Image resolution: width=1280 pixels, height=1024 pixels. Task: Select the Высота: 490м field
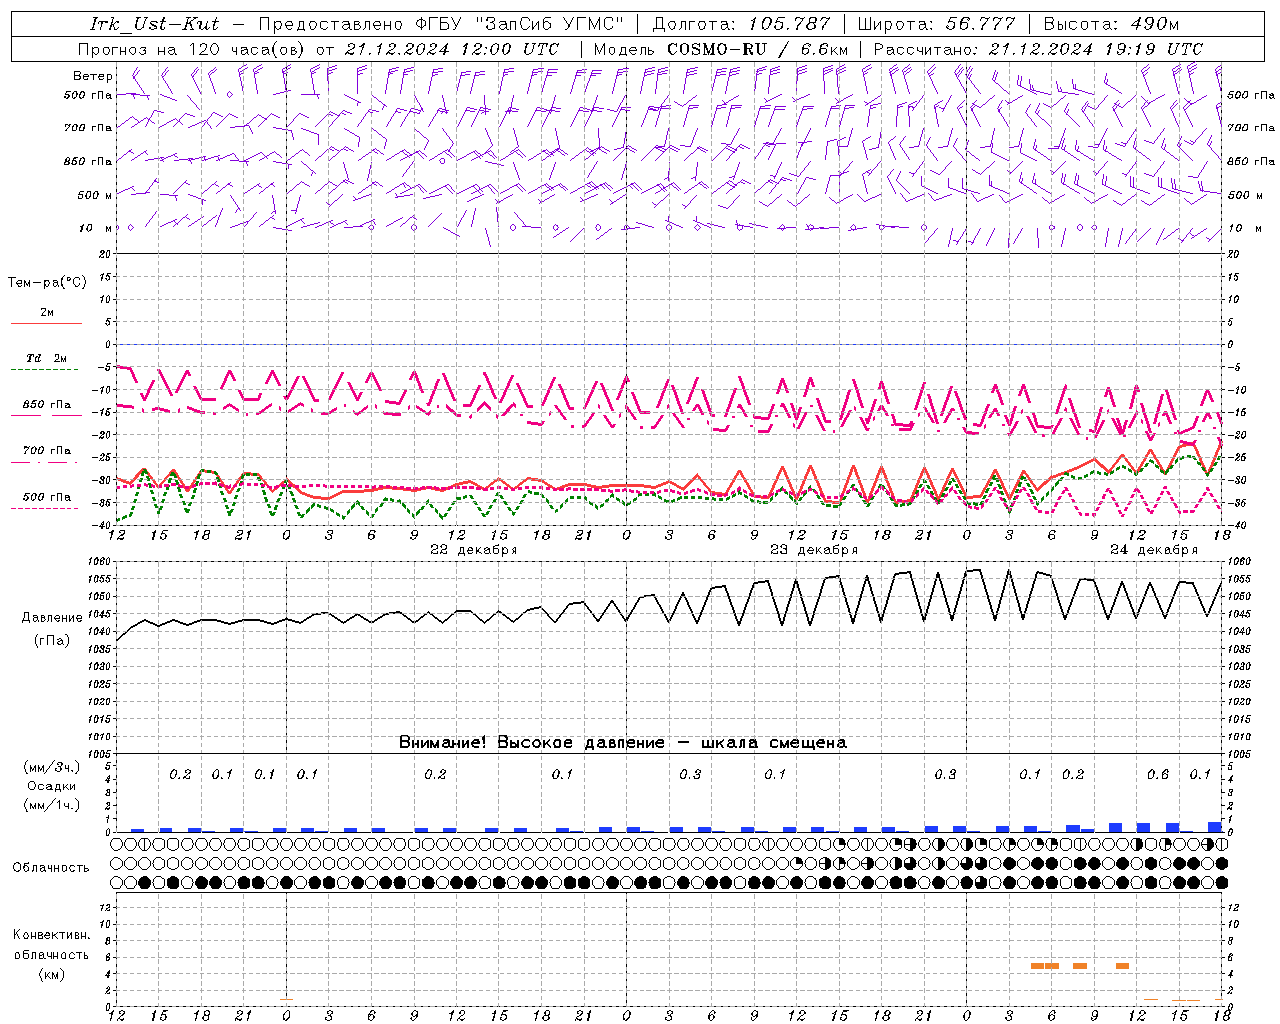(x=1110, y=24)
